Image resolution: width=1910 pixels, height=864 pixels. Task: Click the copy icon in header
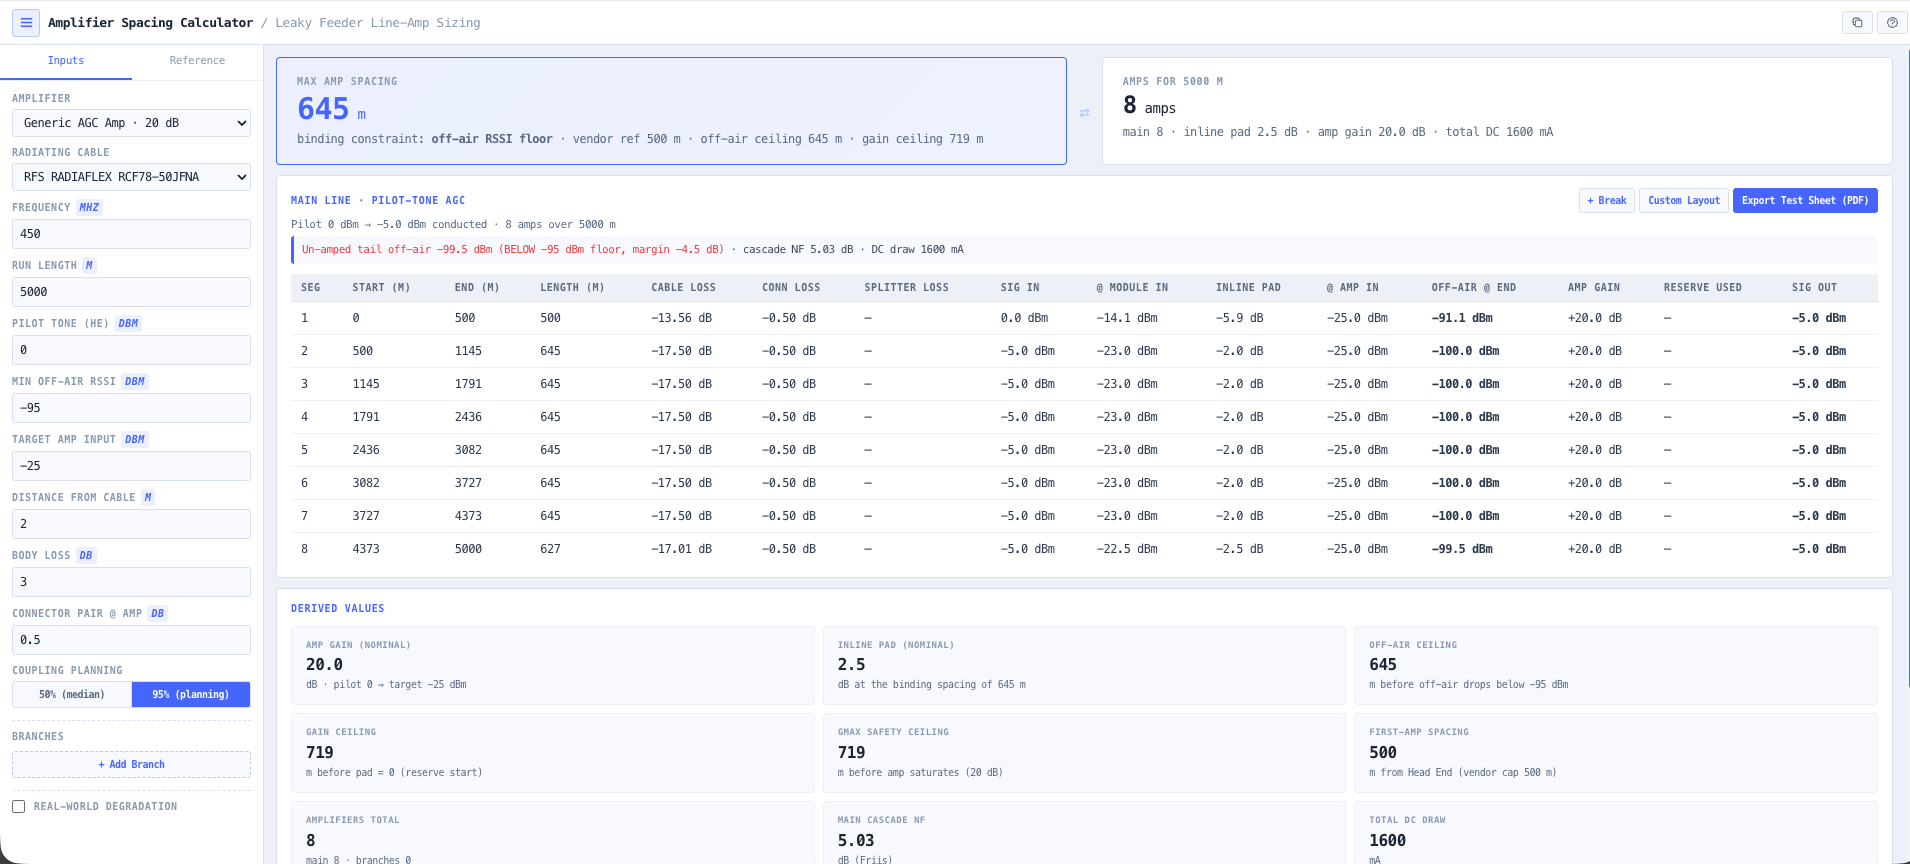pyautogui.click(x=1857, y=22)
